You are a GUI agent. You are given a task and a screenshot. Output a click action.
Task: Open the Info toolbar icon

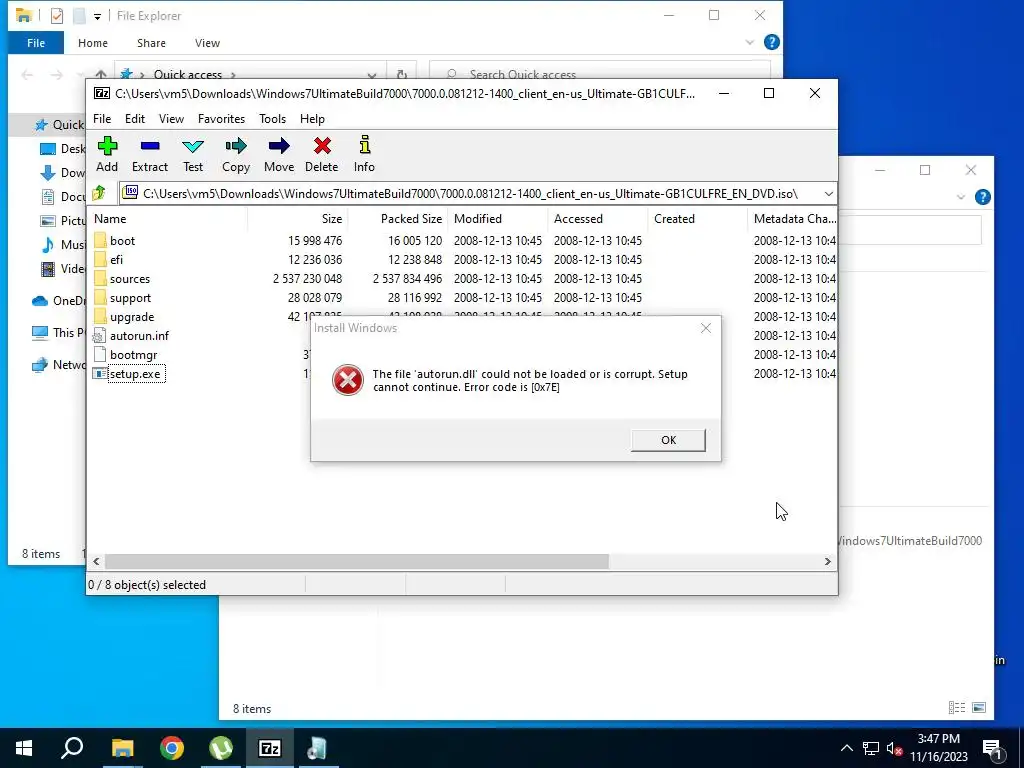click(364, 146)
